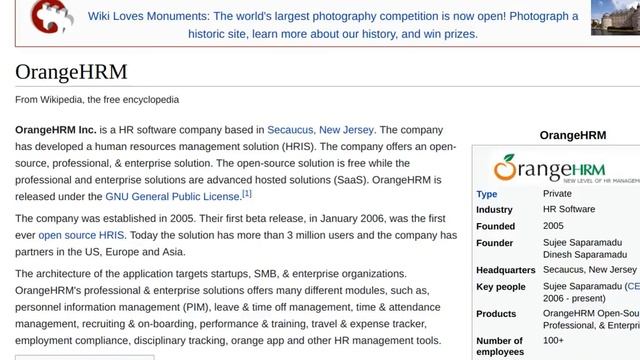
Task: Click the Headquarters row value in infobox
Action: [589, 269]
